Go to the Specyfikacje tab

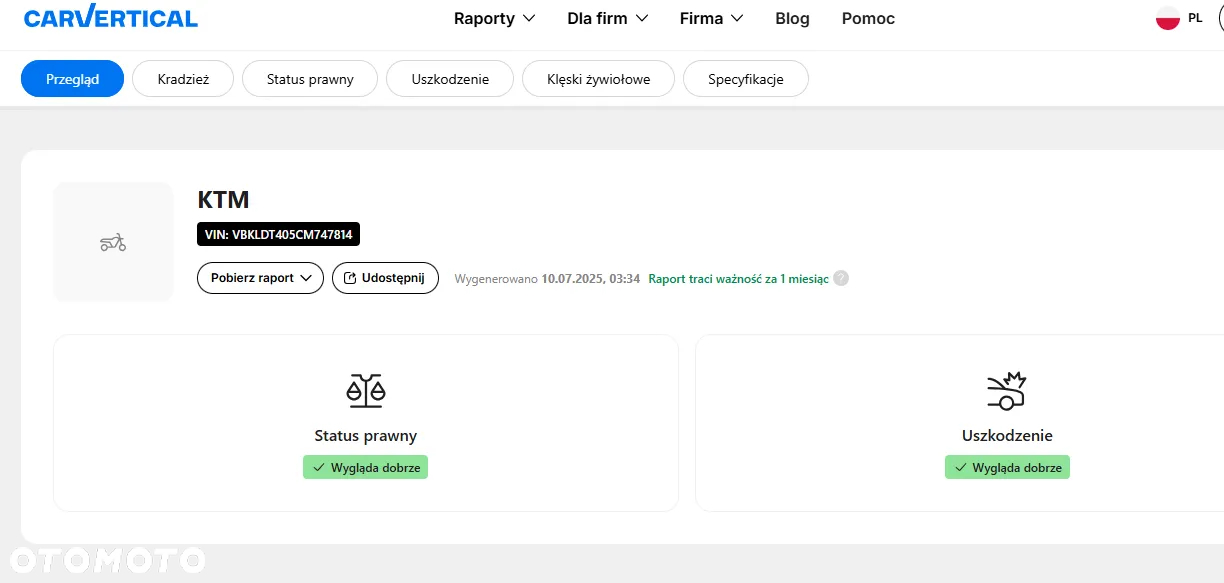click(746, 79)
